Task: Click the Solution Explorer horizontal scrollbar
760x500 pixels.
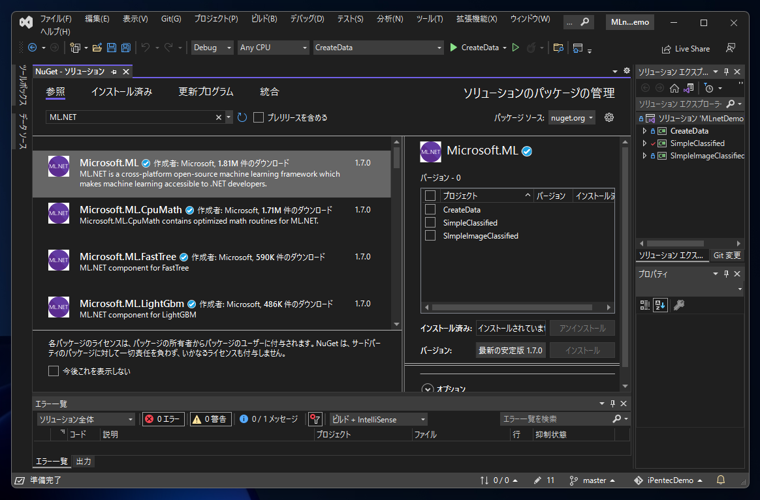Action: click(675, 243)
